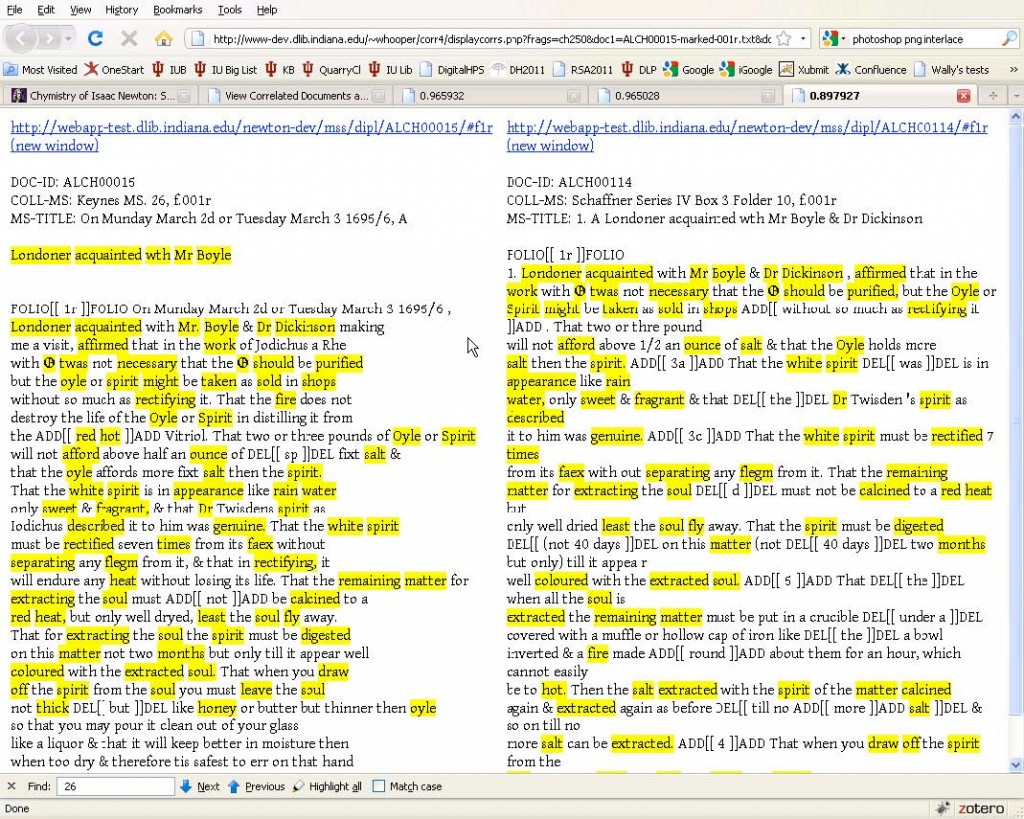Open the File menu
This screenshot has height=819, width=1024.
tap(14, 10)
